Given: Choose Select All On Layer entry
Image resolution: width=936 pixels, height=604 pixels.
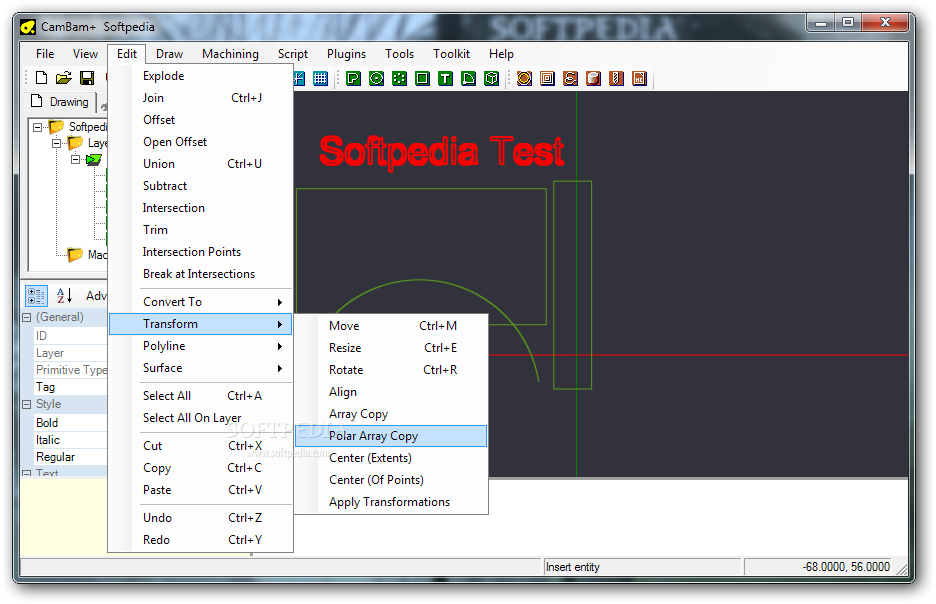Looking at the screenshot, I should [201, 418].
